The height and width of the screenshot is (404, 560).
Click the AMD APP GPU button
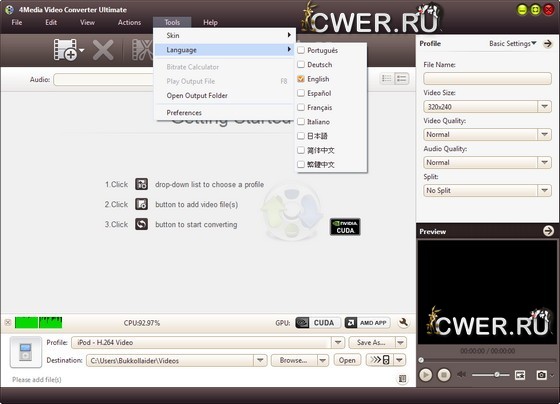click(x=367, y=323)
